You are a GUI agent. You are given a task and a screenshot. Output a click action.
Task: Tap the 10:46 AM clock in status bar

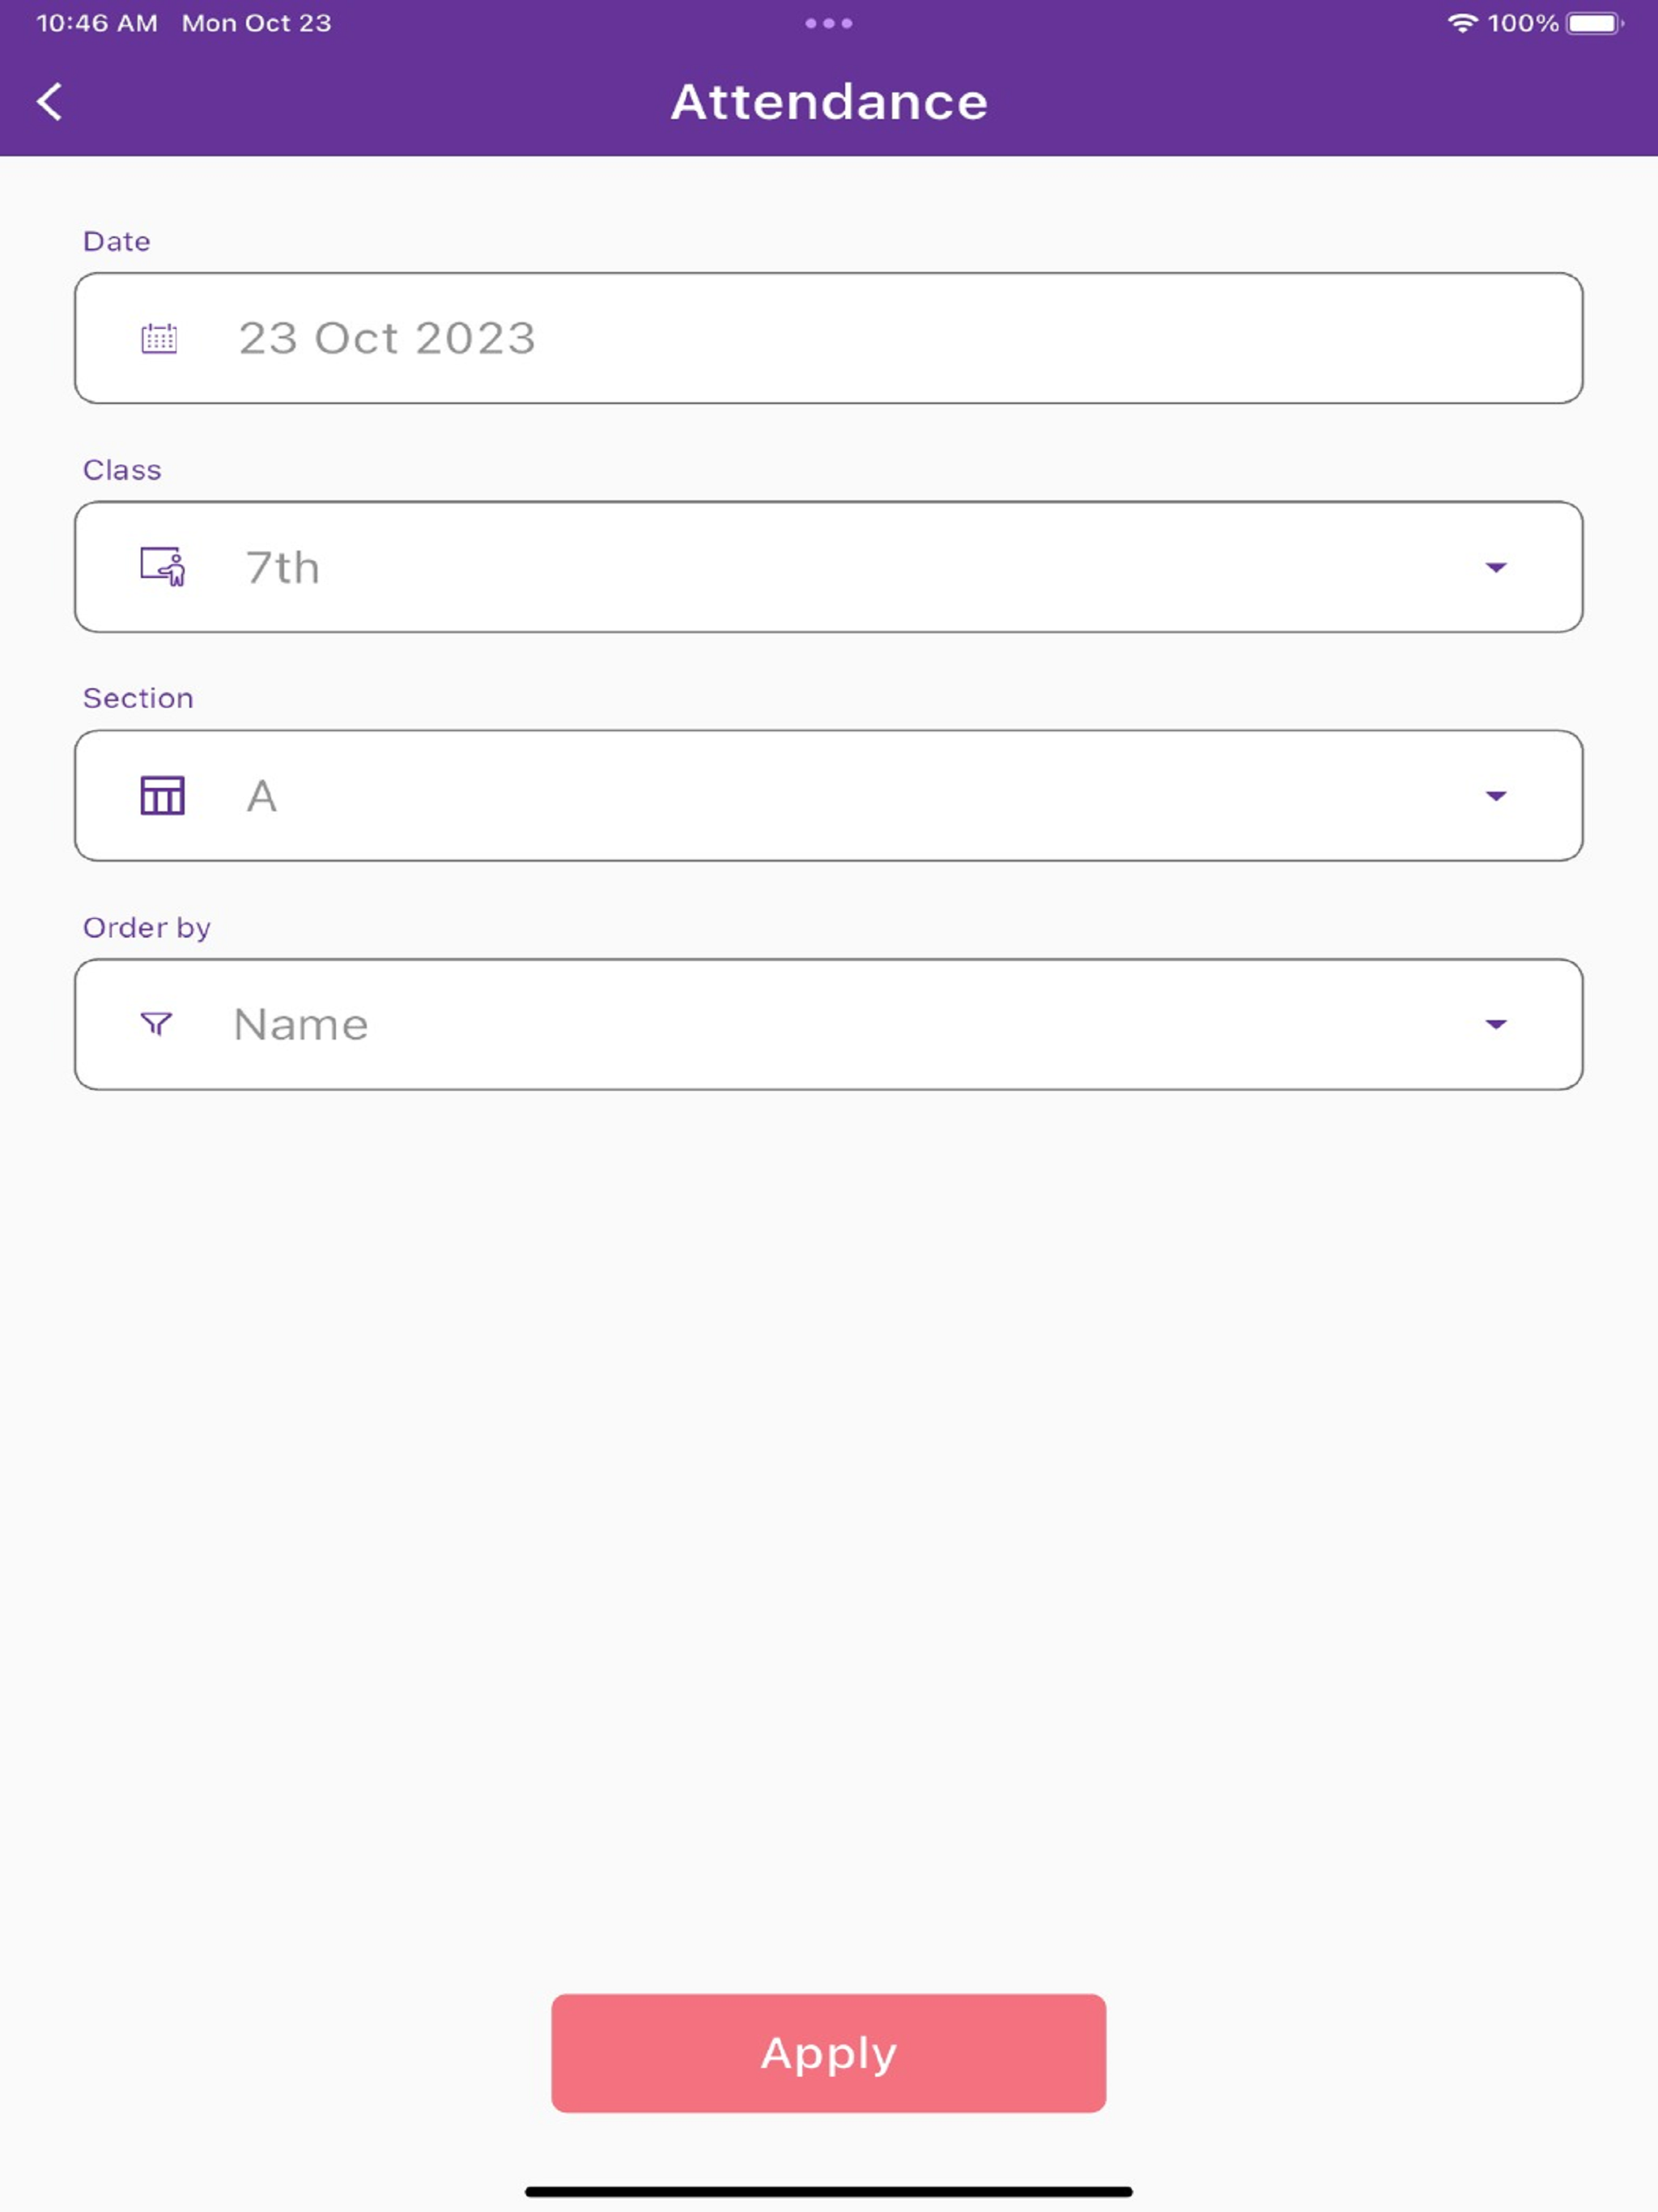pos(97,23)
